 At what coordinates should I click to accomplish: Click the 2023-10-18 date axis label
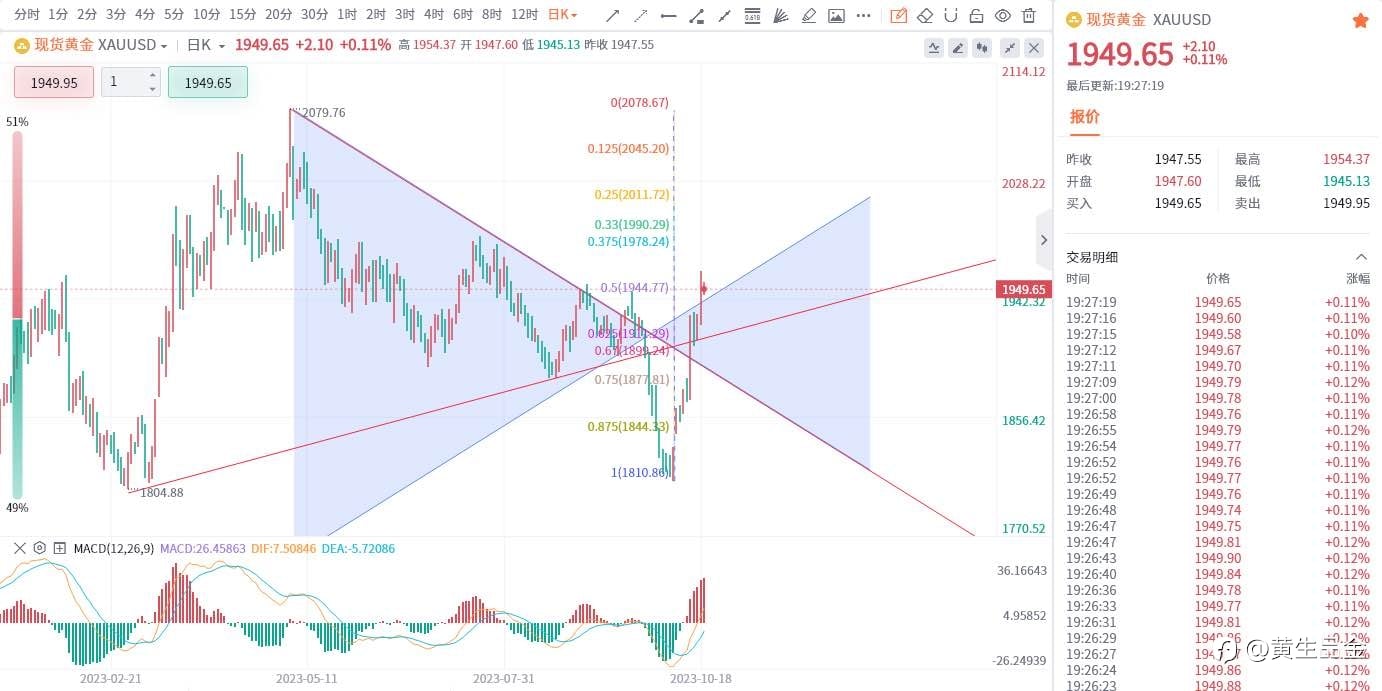tap(700, 678)
